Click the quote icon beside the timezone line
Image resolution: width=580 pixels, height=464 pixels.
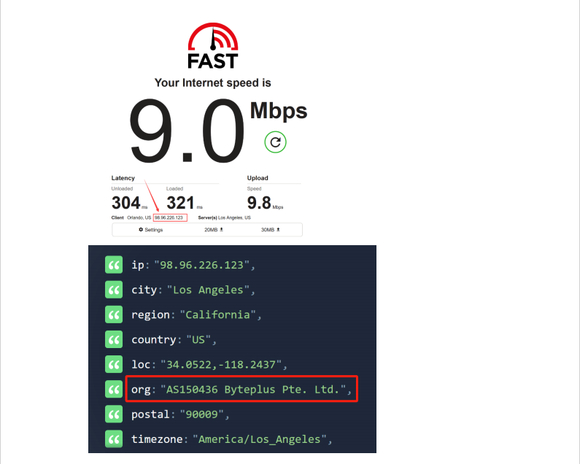114,439
